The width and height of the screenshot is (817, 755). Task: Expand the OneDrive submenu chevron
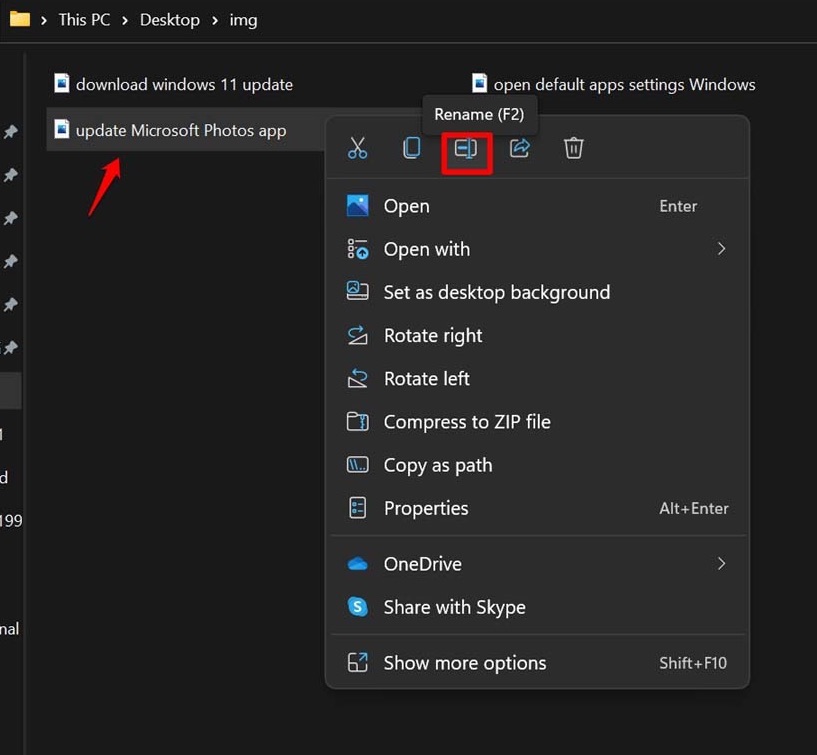(x=721, y=564)
